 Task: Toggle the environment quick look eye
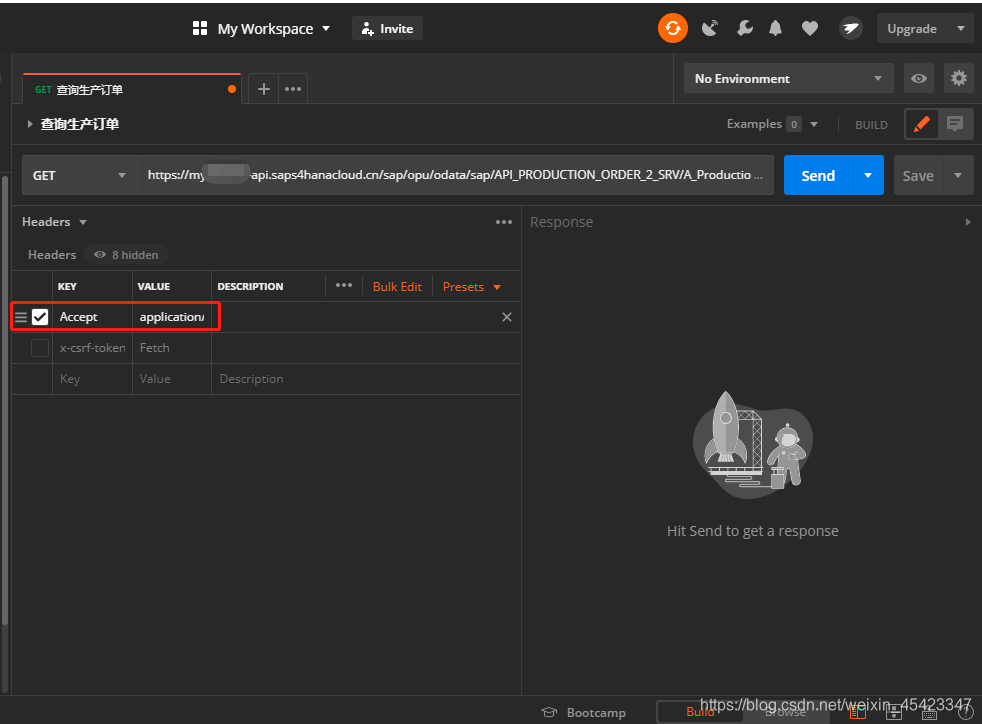[919, 78]
